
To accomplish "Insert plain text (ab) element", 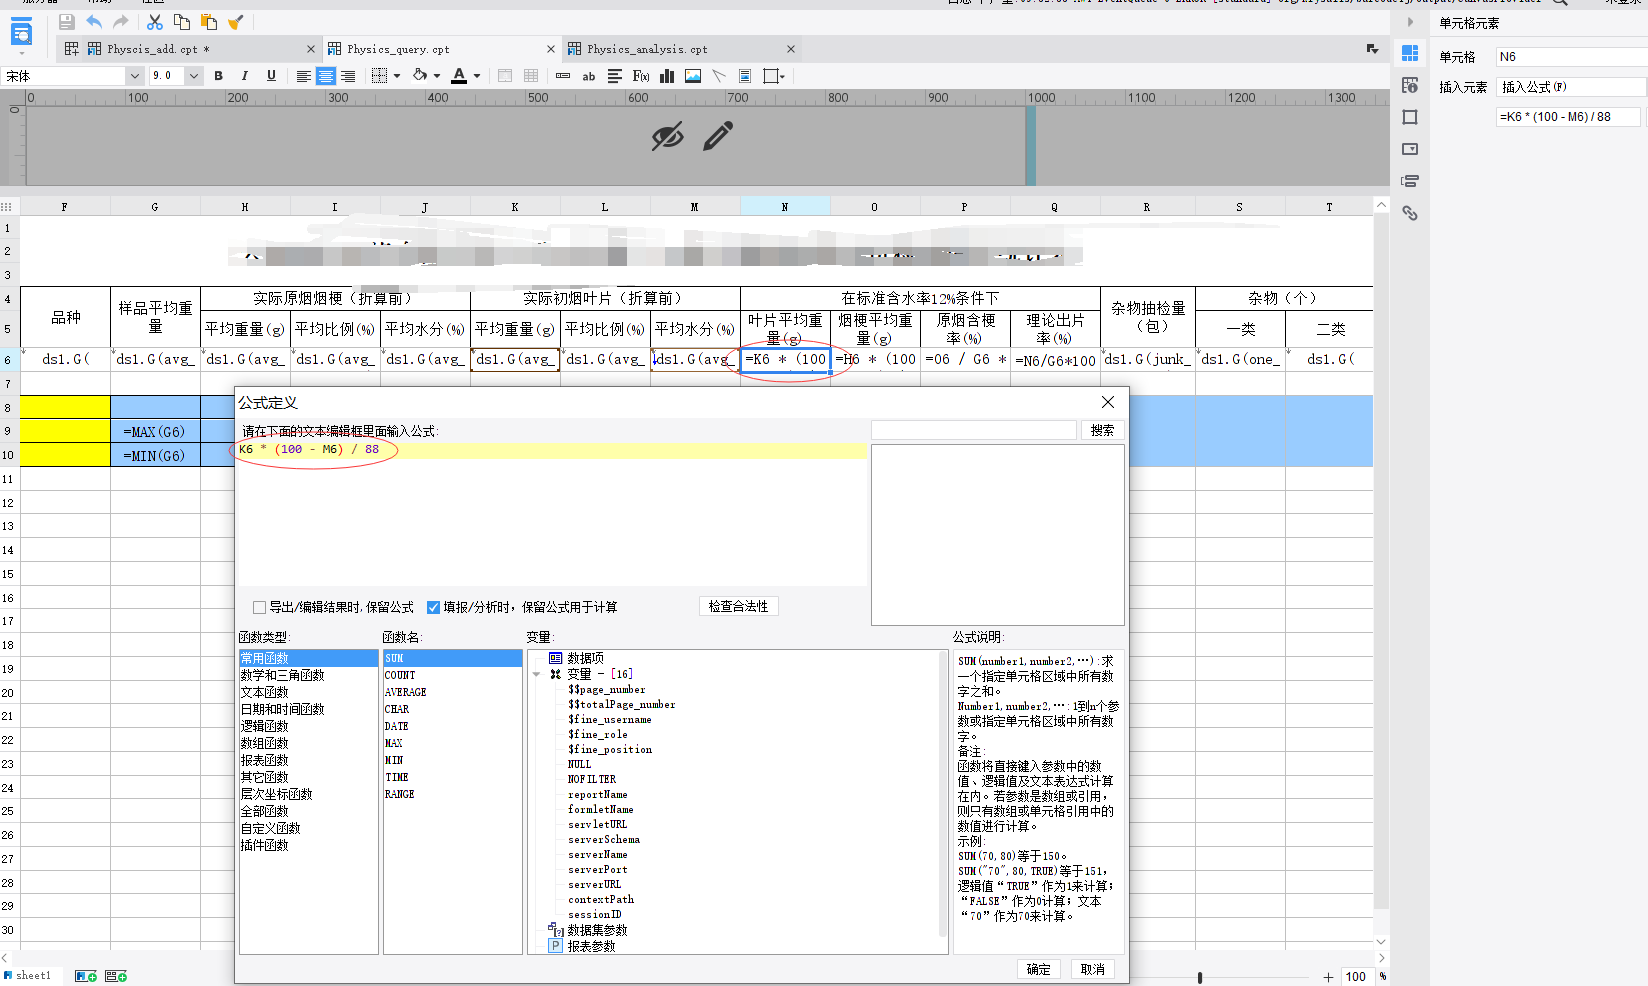I will click(x=589, y=76).
